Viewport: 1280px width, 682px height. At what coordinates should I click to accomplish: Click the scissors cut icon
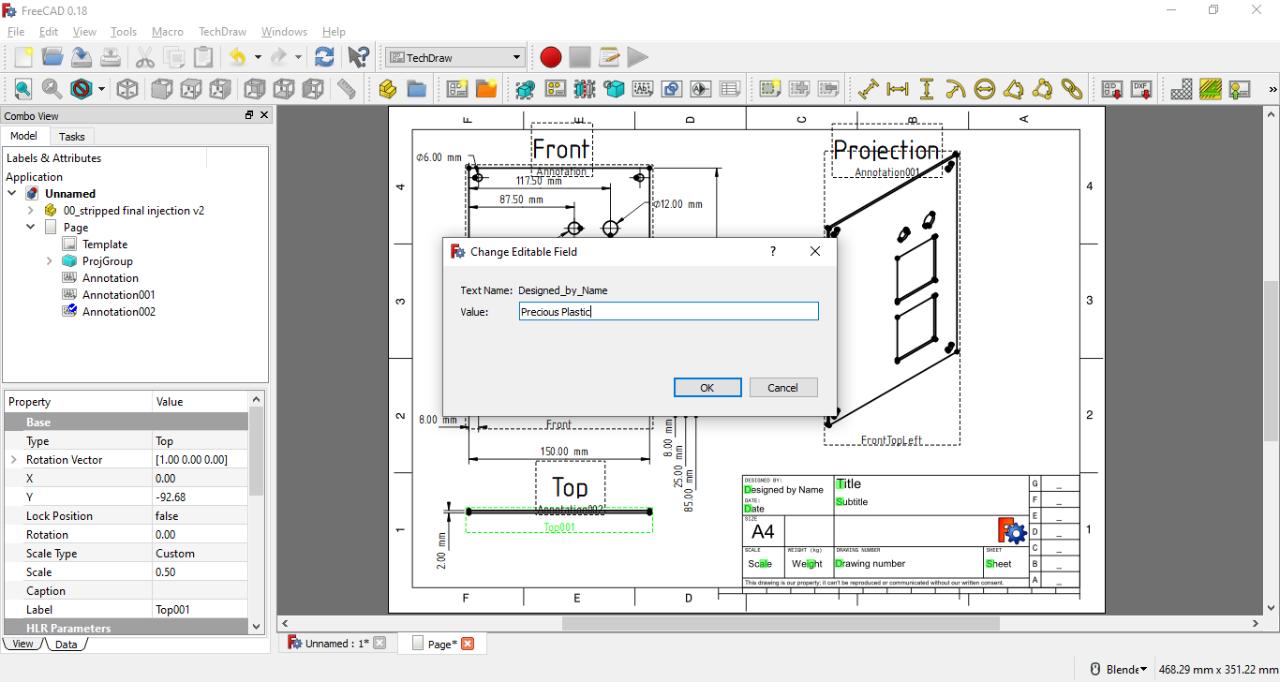(x=145, y=58)
